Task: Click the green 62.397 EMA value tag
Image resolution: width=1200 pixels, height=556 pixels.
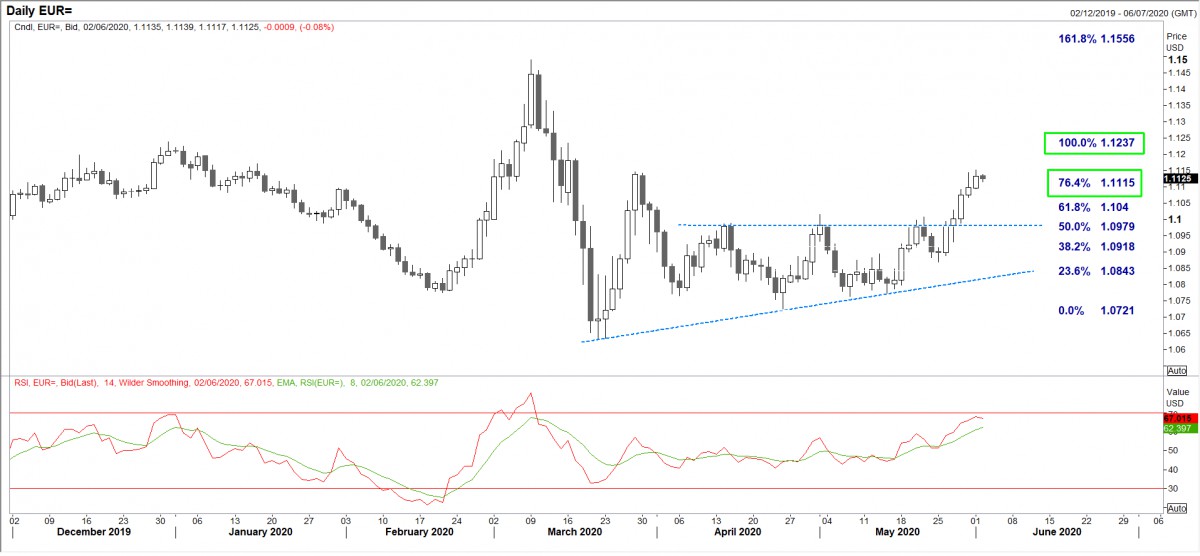Action: coord(1177,429)
